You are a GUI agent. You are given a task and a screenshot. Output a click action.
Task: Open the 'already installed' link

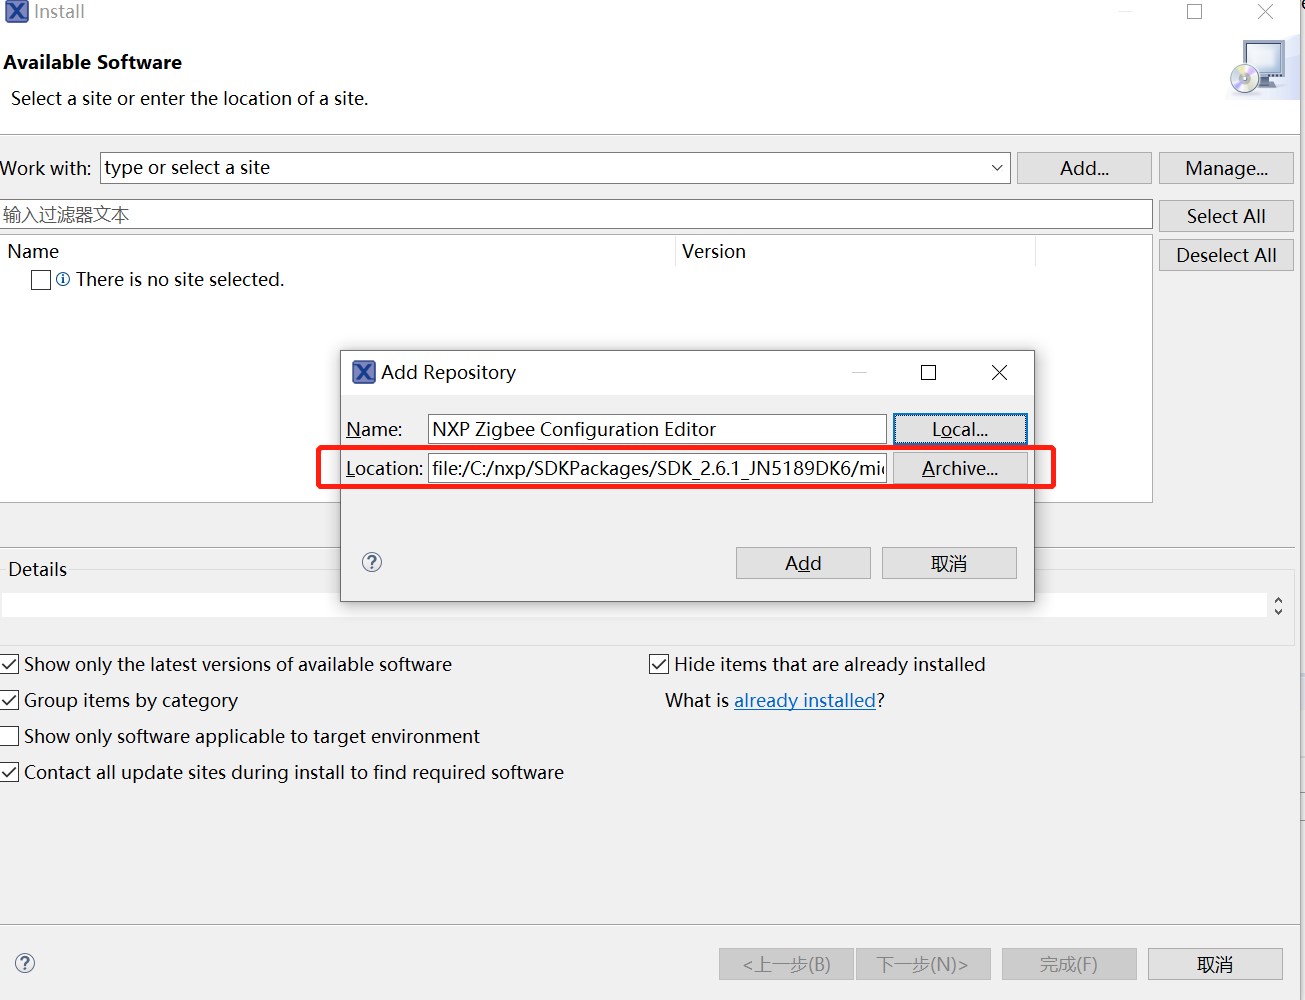(x=804, y=701)
